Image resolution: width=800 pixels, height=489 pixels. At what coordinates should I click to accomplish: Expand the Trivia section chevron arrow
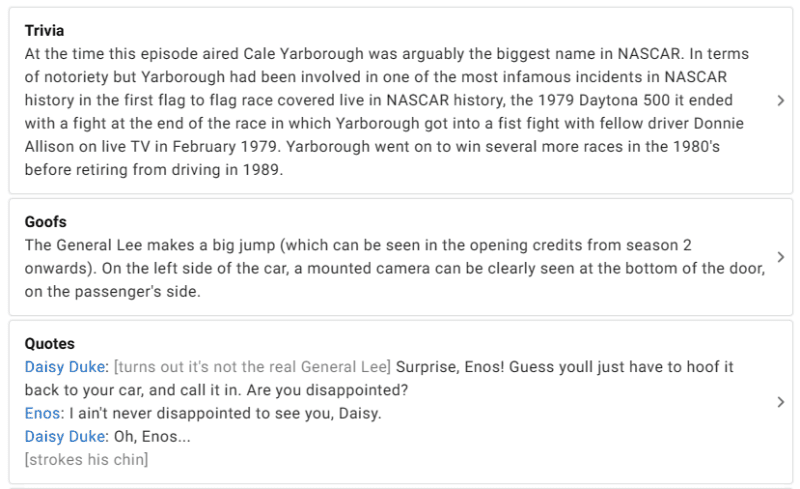(781, 101)
